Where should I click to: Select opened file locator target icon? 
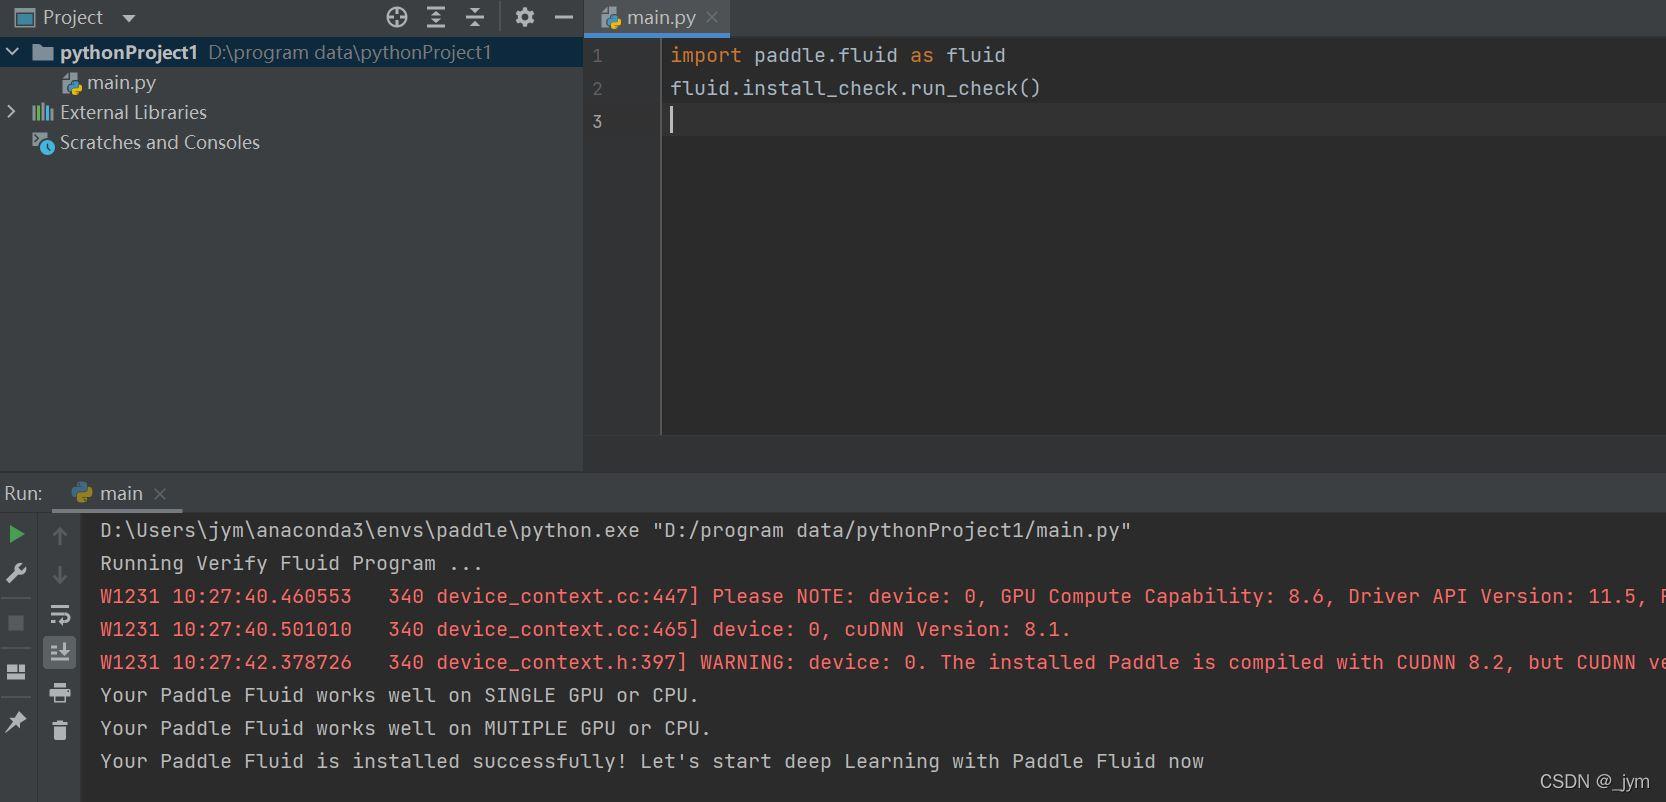pyautogui.click(x=397, y=17)
